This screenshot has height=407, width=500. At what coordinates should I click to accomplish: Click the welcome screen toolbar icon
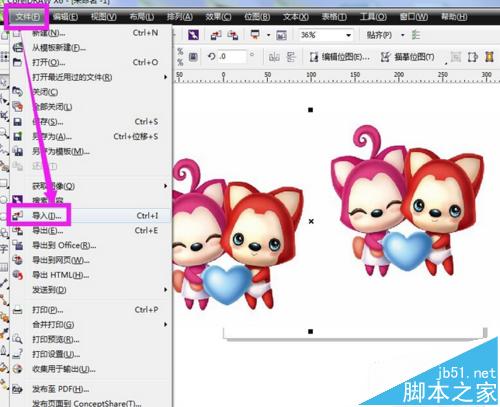click(281, 35)
